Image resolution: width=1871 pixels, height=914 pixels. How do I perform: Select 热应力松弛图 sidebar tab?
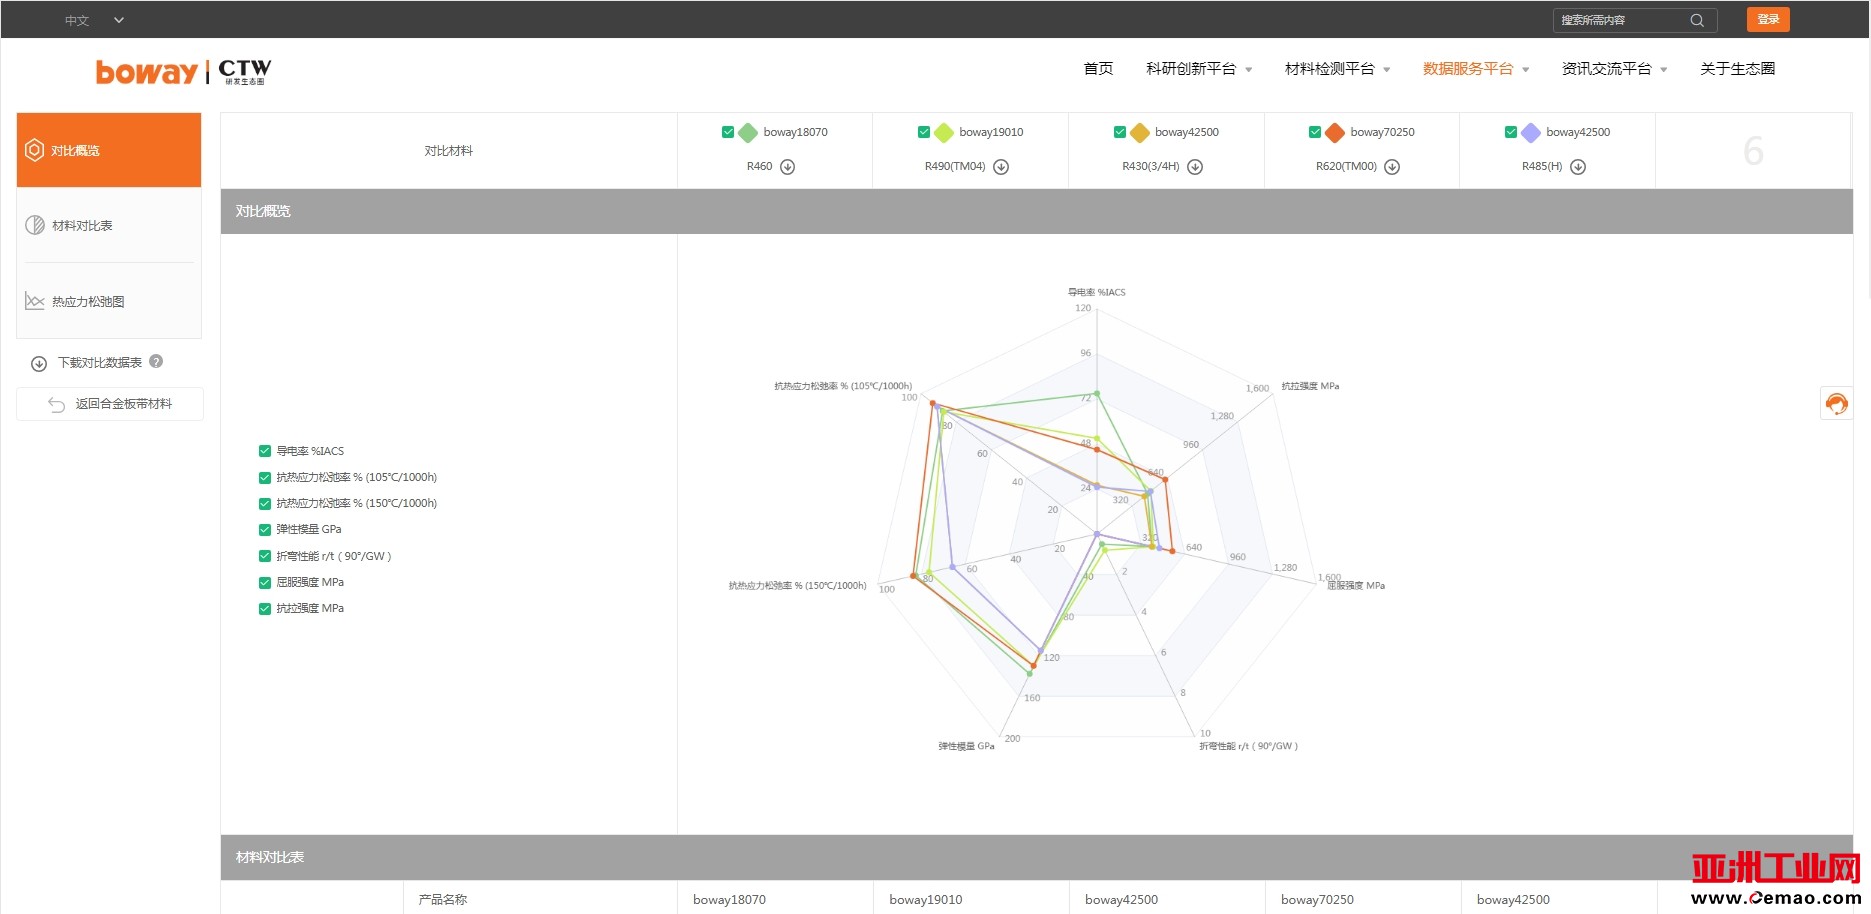pyautogui.click(x=109, y=301)
